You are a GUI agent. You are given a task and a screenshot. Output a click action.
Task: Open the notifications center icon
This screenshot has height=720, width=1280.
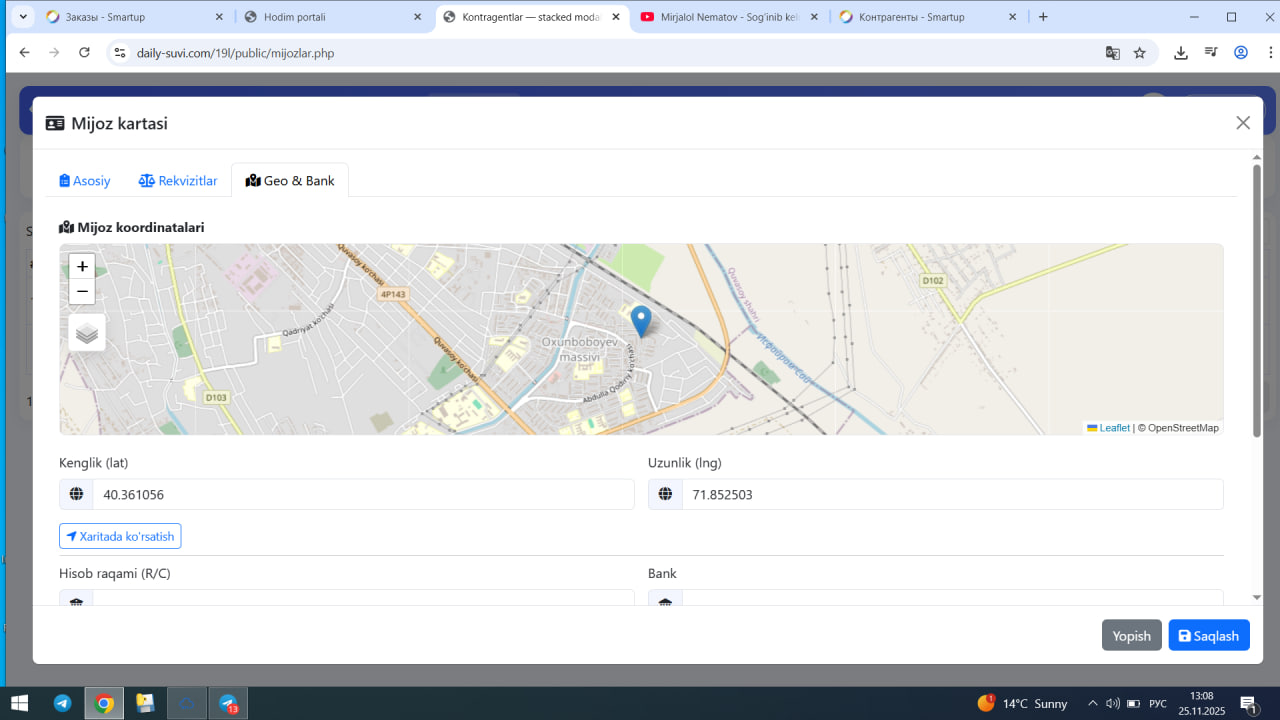(1248, 704)
